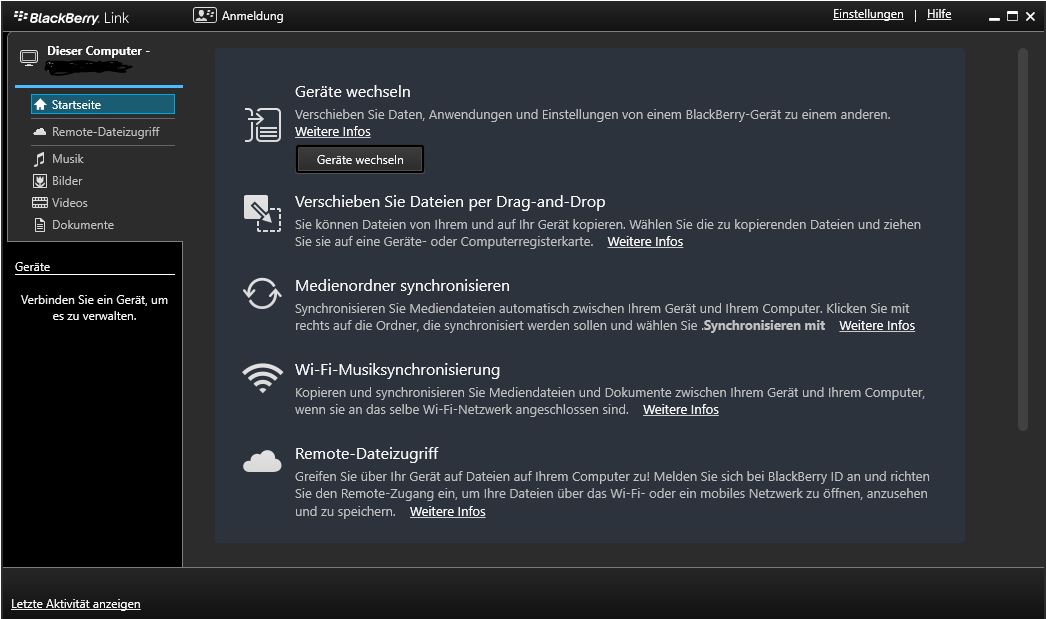Image resolution: width=1046 pixels, height=619 pixels.
Task: Click the device switch icon beside Geräte wechseln
Action: pyautogui.click(x=262, y=125)
